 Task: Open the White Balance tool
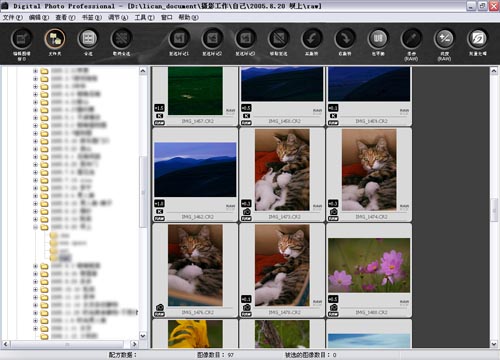(x=378, y=39)
